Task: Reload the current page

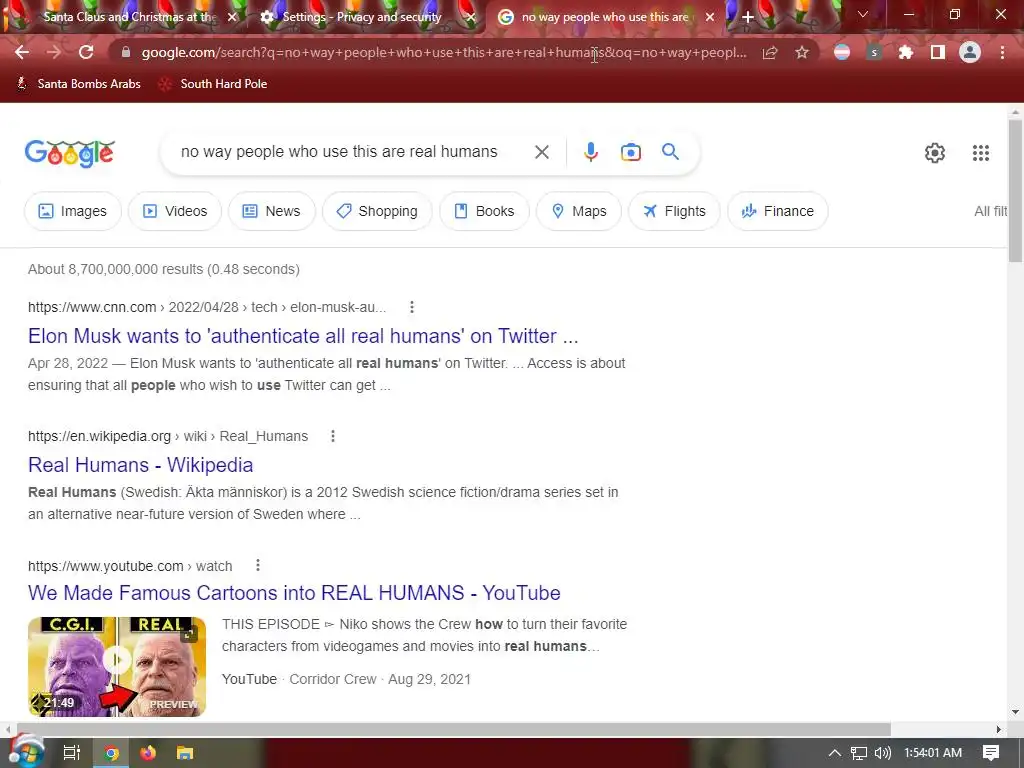Action: [86, 52]
